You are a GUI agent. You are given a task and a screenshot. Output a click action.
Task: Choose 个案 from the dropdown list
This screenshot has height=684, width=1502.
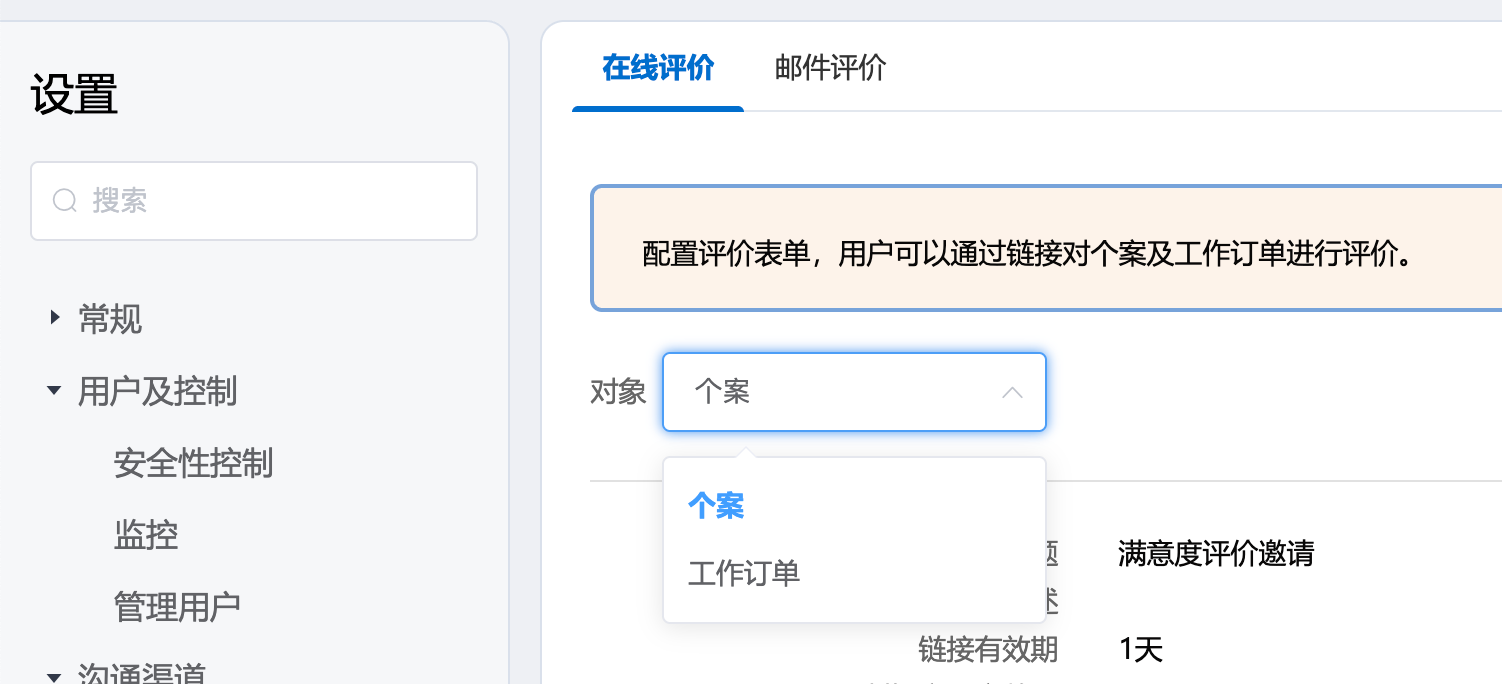coord(716,507)
